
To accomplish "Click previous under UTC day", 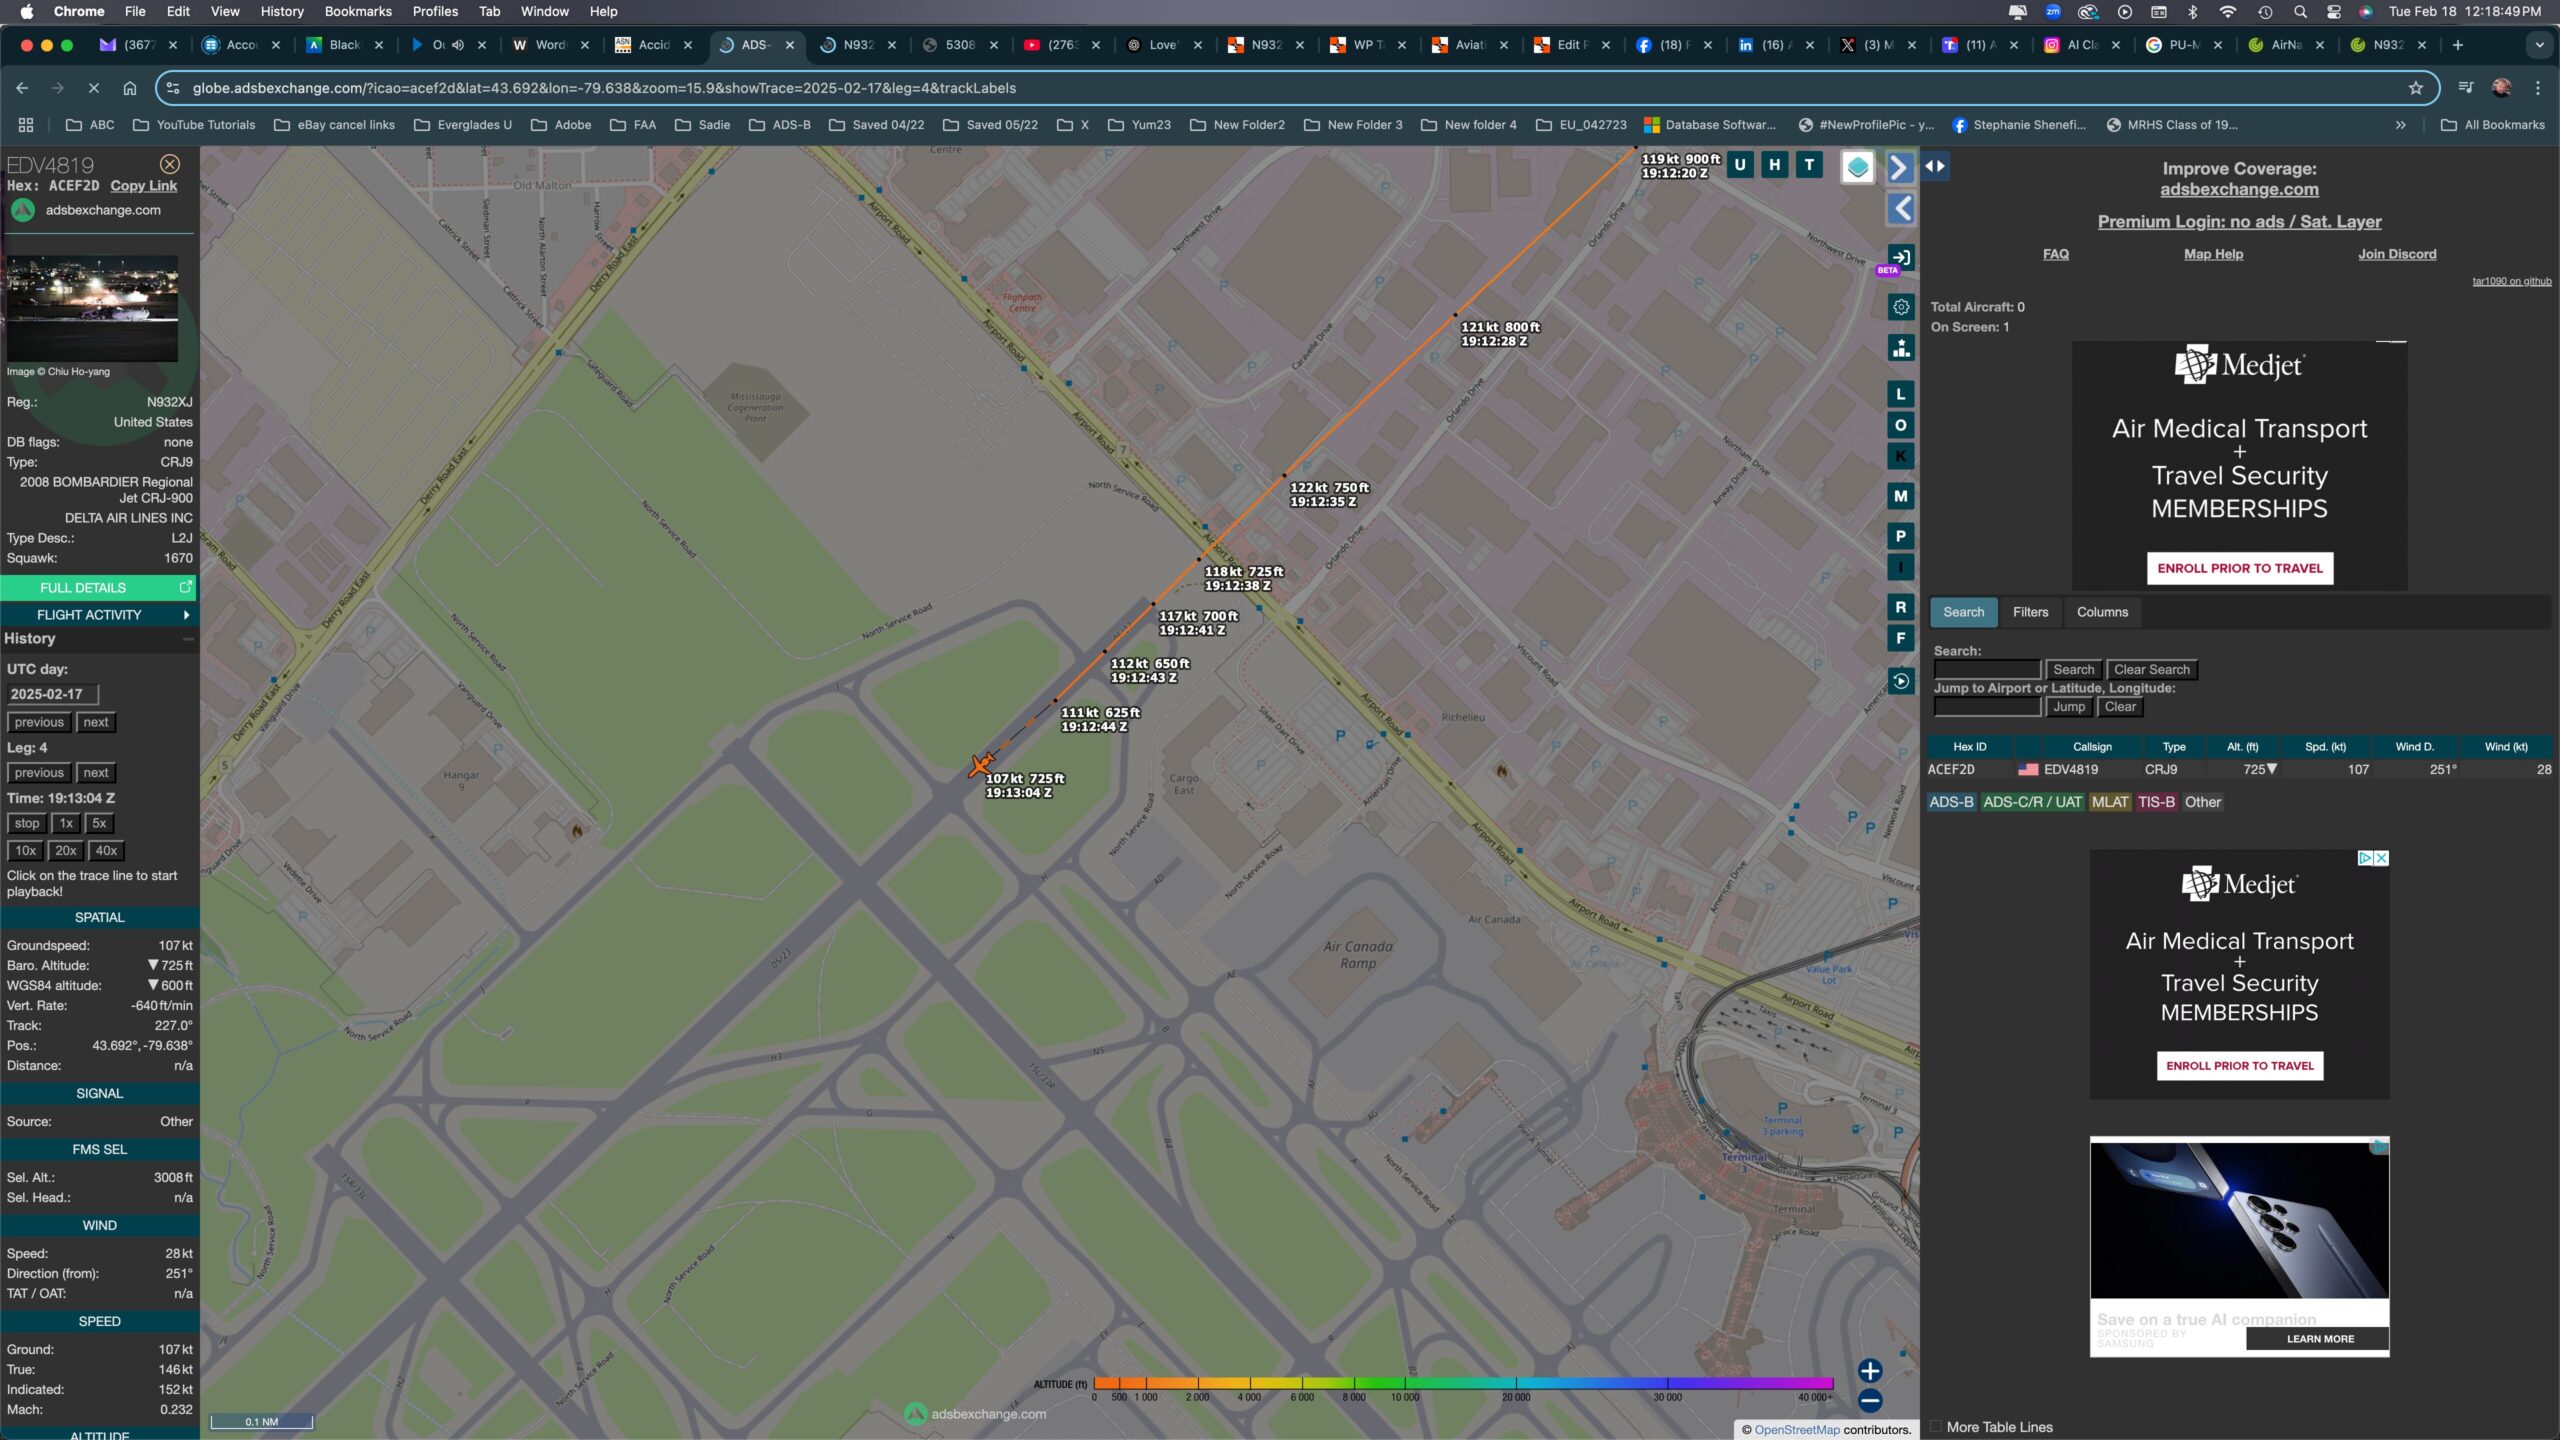I will pyautogui.click(x=39, y=723).
